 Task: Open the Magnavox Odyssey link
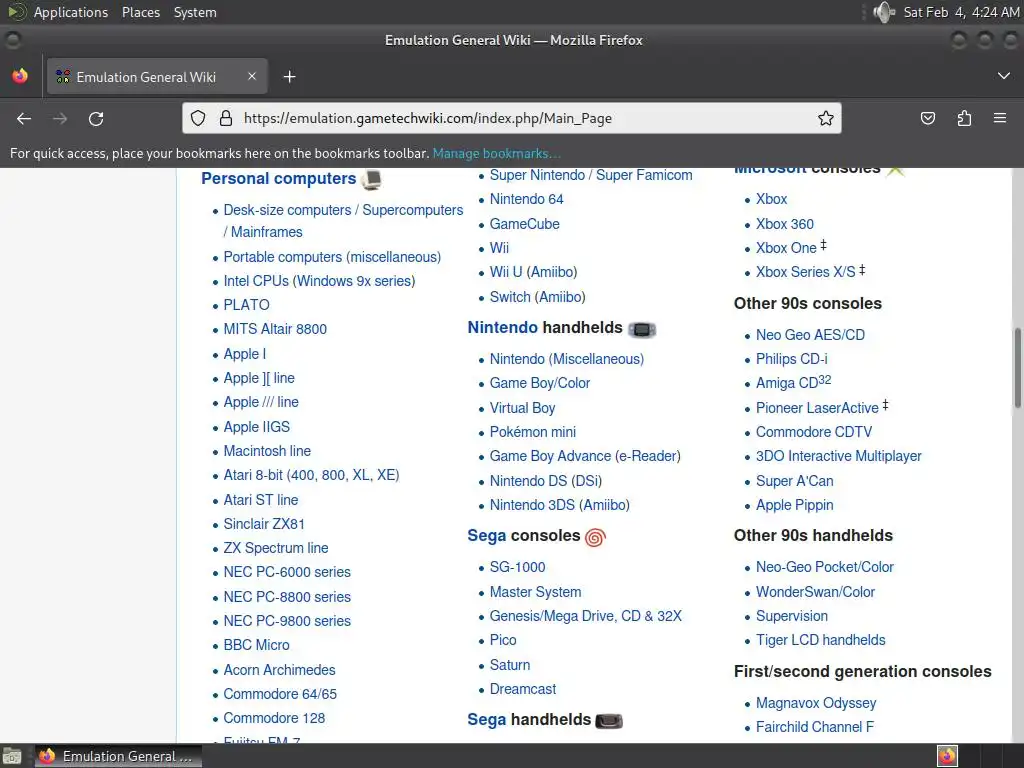point(816,703)
